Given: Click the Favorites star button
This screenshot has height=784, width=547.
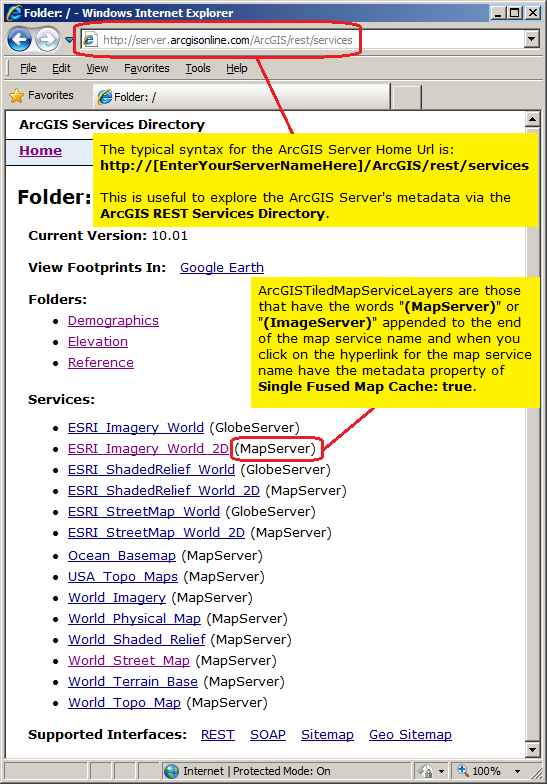Looking at the screenshot, I should coord(42,95).
